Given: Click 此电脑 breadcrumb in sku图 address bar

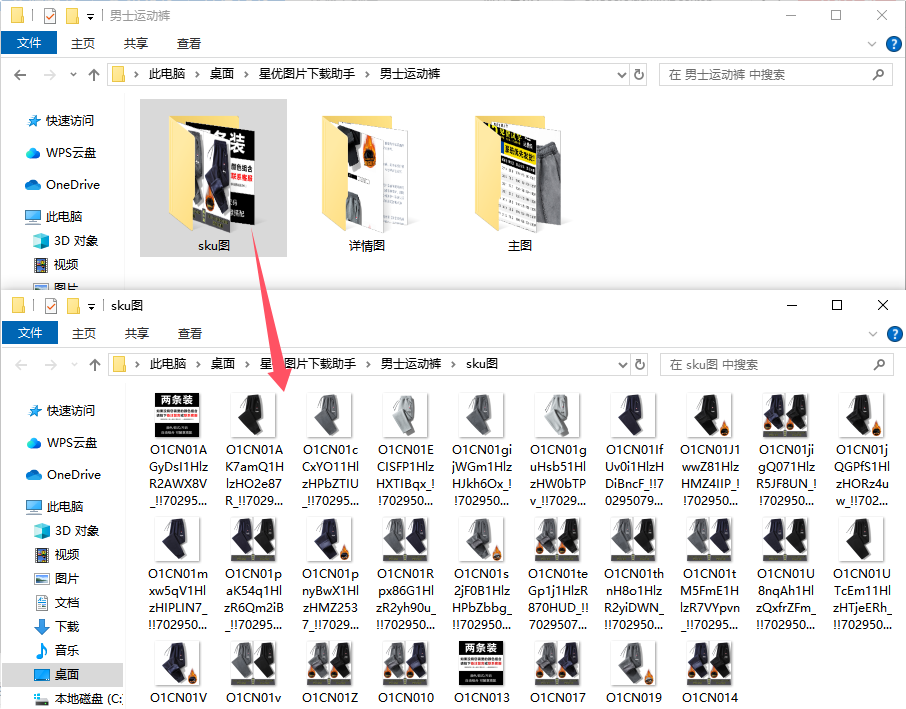Looking at the screenshot, I should tap(168, 364).
